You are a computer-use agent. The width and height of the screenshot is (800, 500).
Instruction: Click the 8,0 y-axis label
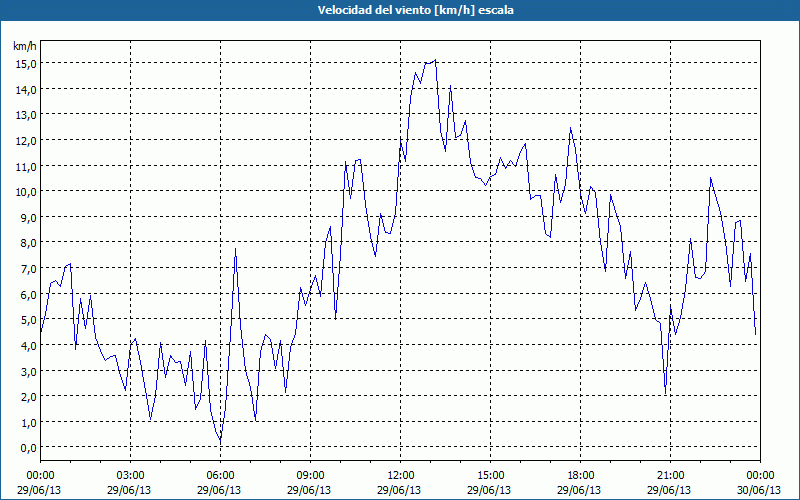[28, 243]
